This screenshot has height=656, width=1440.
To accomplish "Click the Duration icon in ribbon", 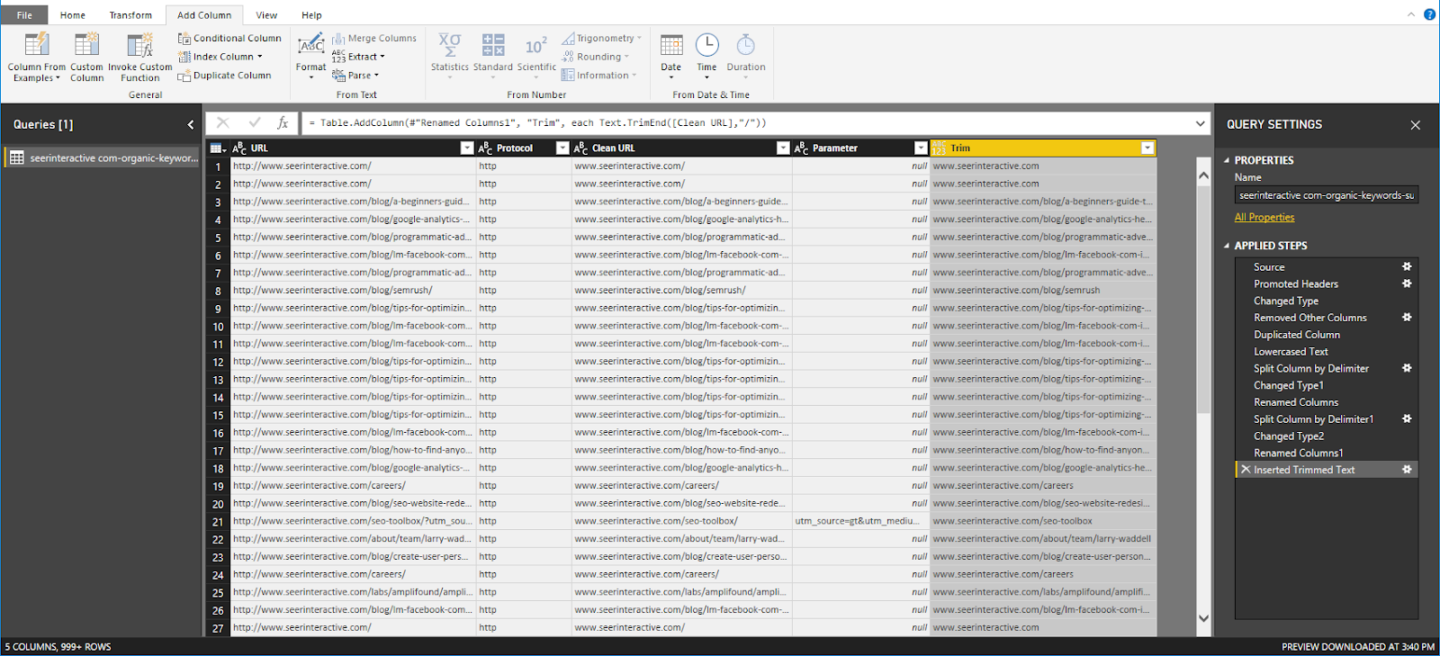I will coord(745,46).
